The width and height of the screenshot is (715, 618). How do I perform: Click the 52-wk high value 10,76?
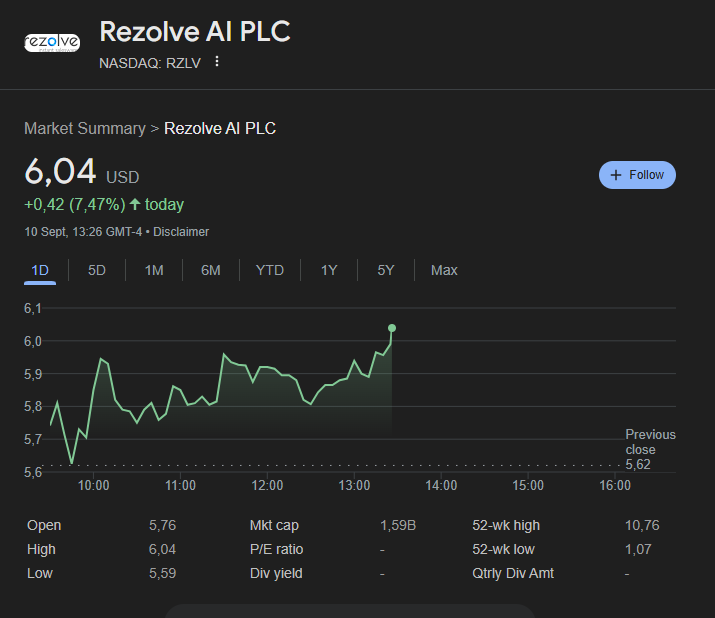[x=642, y=525]
